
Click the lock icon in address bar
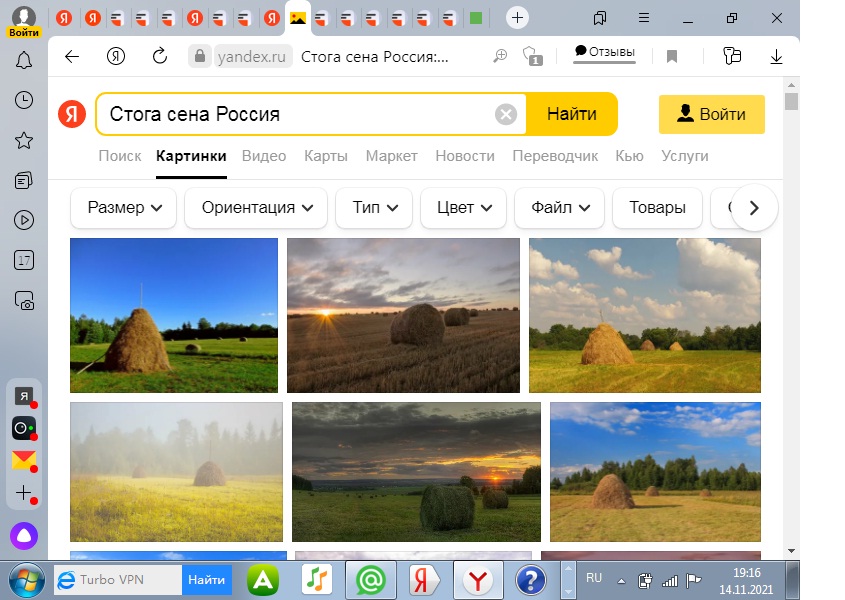199,56
